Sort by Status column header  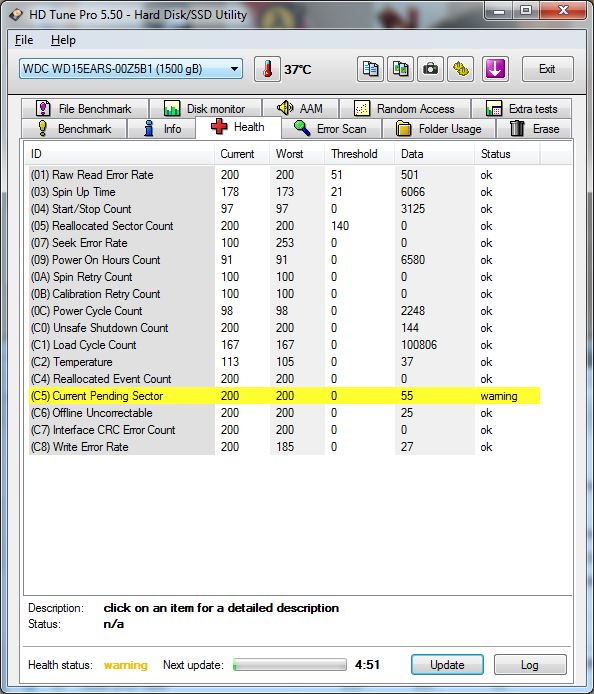tap(507, 154)
